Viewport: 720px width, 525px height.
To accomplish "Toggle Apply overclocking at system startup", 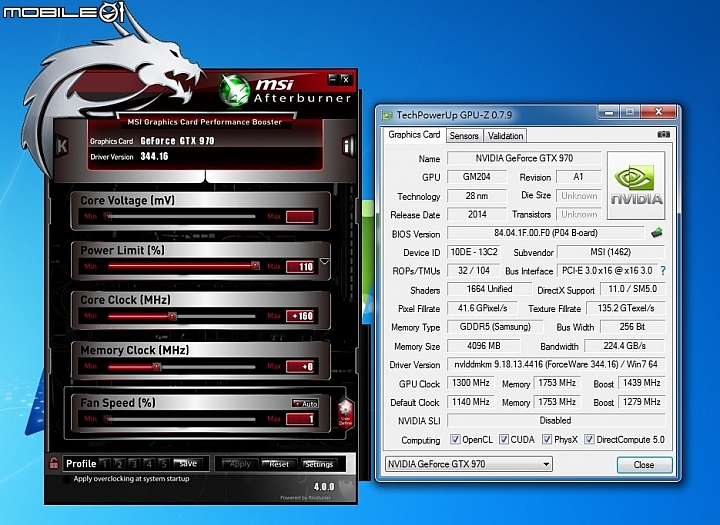I will 68,479.
